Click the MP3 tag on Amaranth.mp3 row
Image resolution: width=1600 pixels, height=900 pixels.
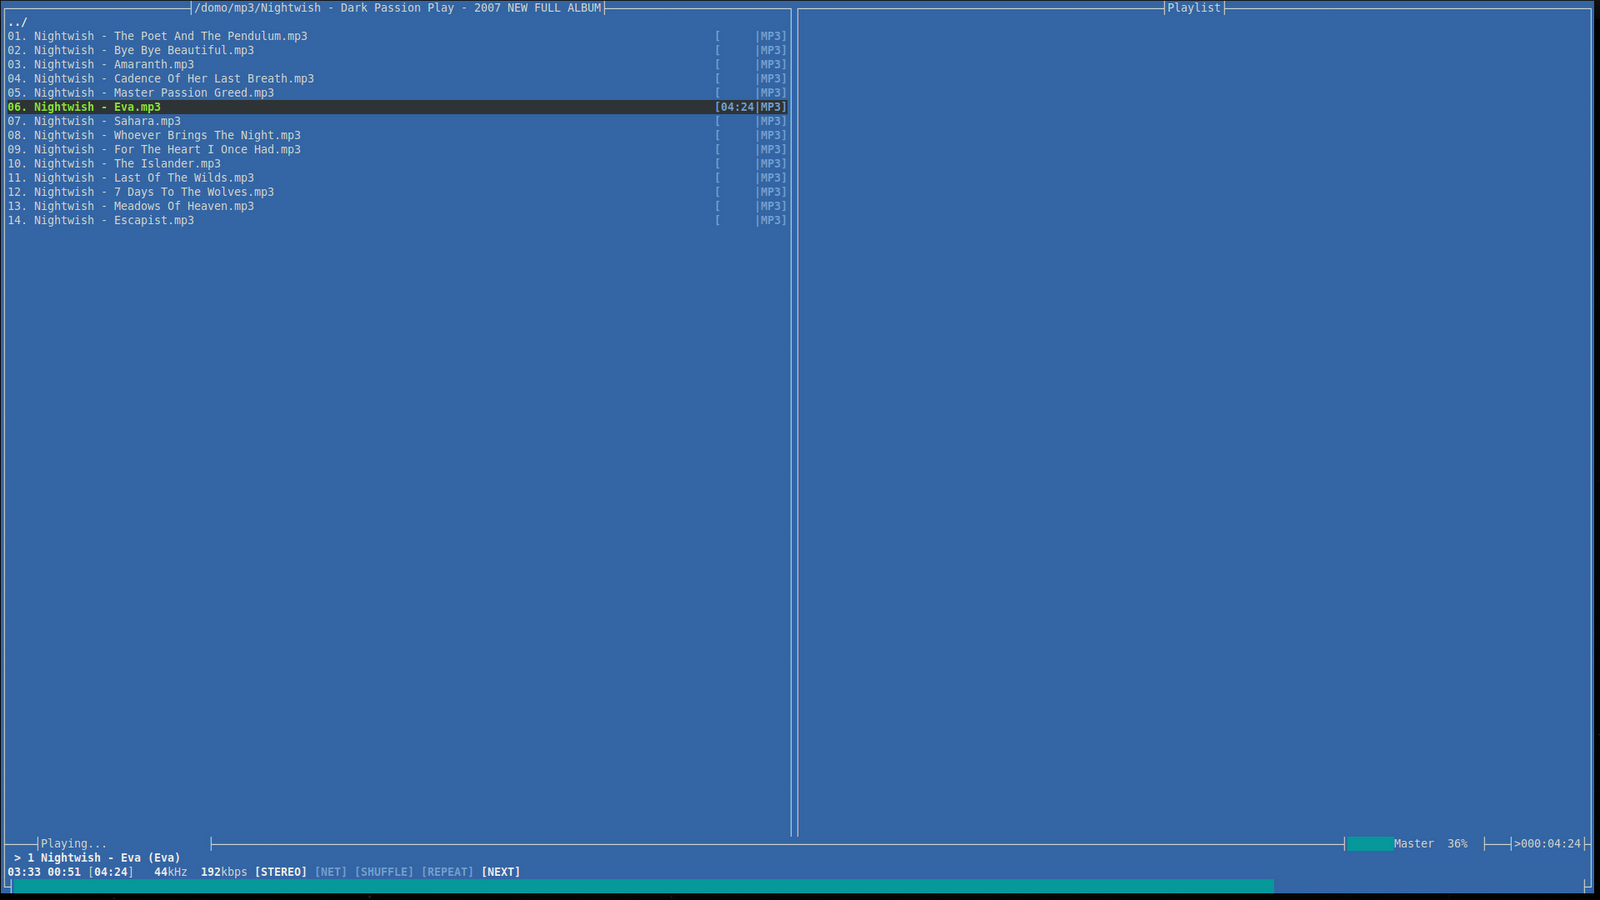coord(771,64)
